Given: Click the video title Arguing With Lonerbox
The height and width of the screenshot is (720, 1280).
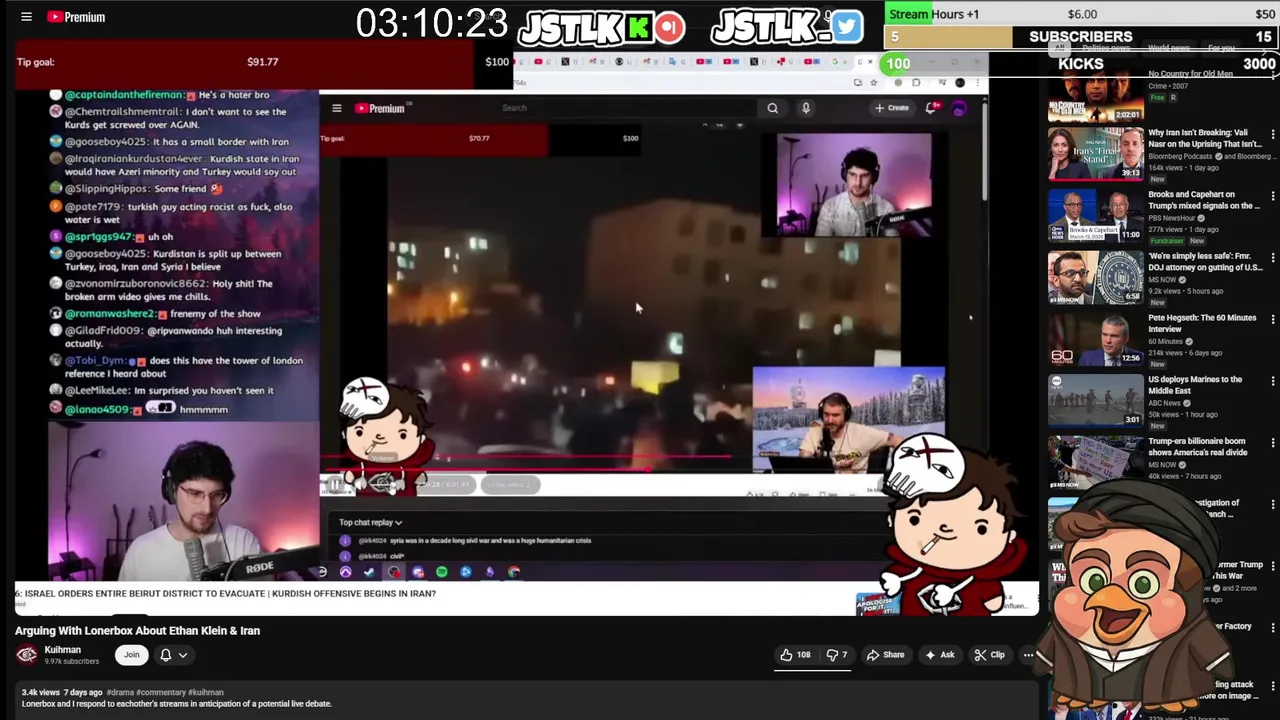Looking at the screenshot, I should click(137, 631).
